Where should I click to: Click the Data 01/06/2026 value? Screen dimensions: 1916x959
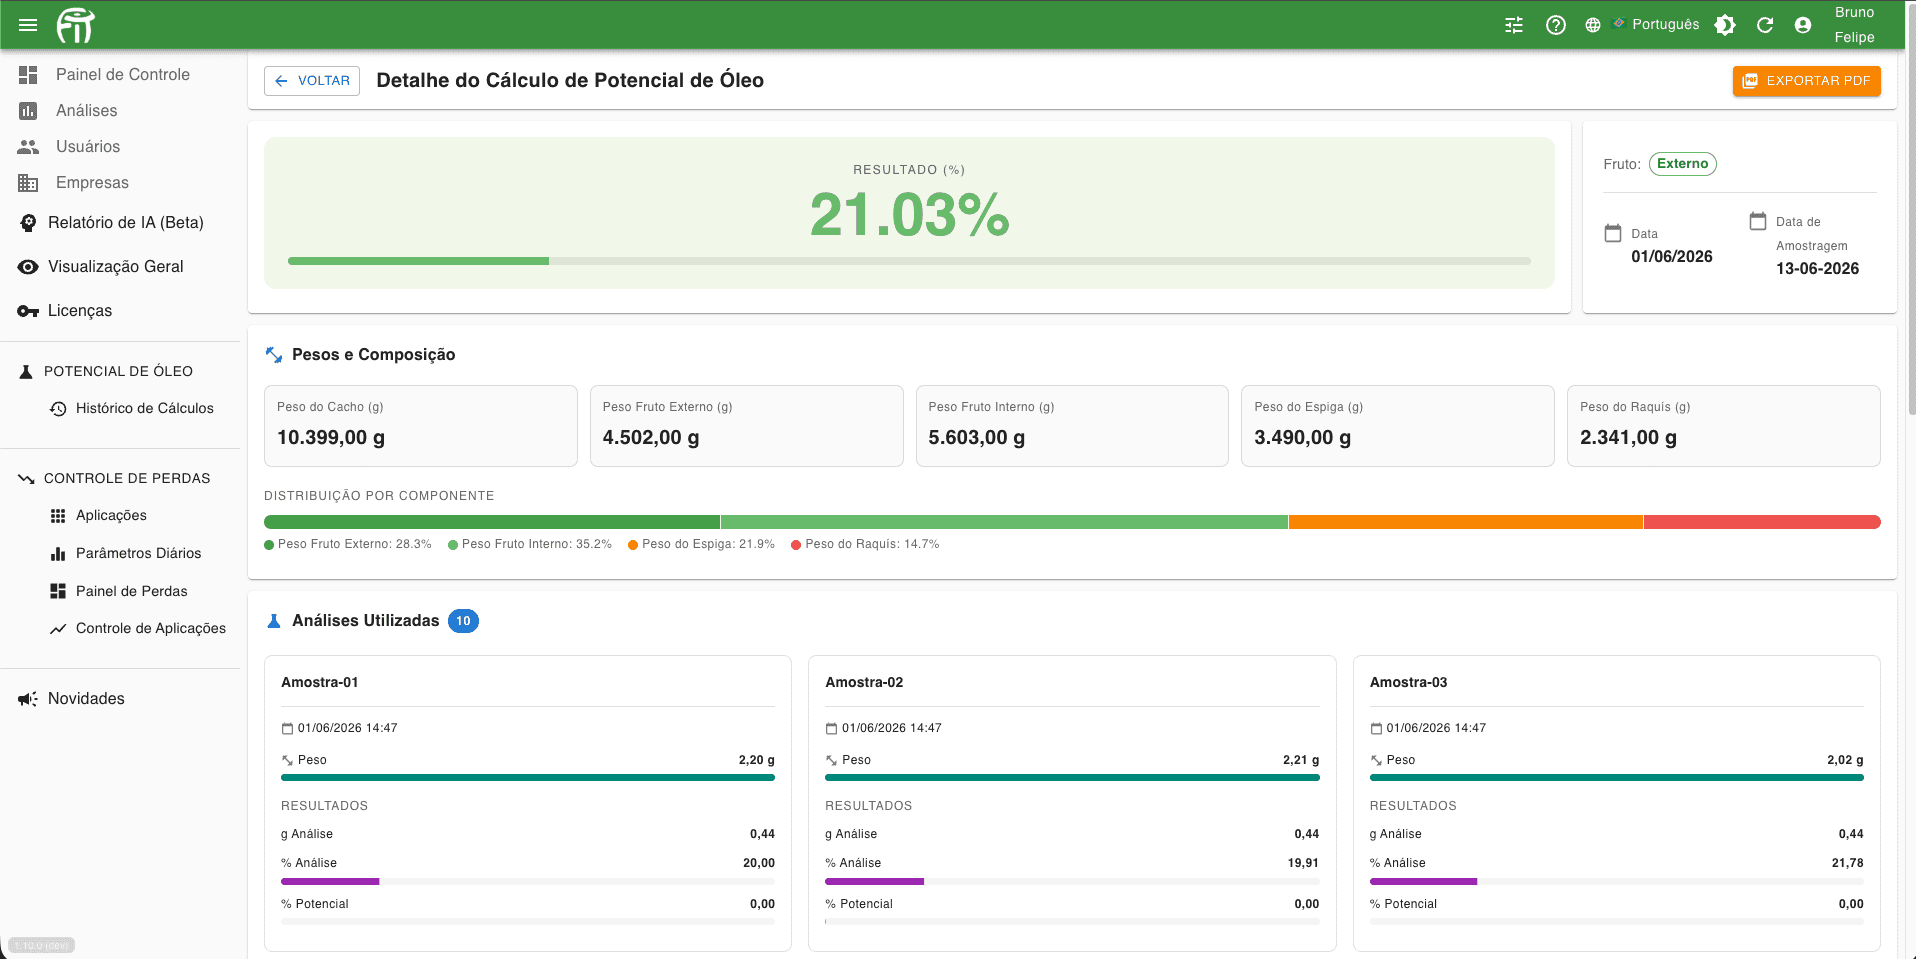1672,257
